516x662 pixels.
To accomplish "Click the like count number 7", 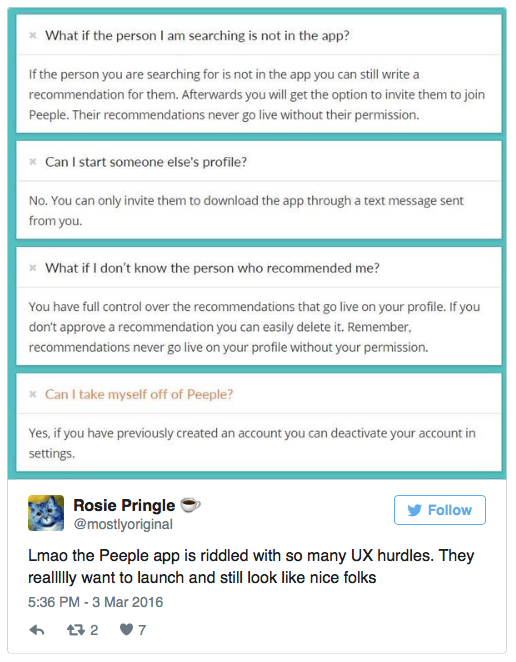I will [x=142, y=630].
